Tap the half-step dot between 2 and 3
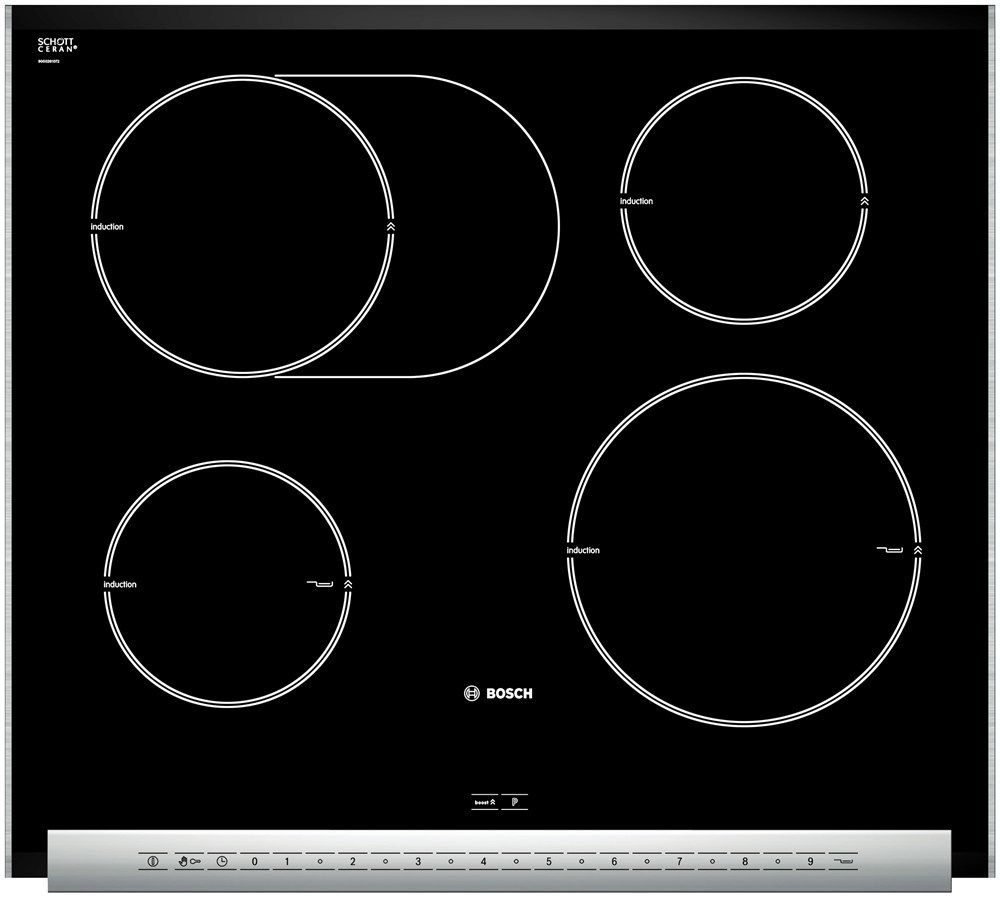Screen dimensions: 1000x897 point(385,861)
